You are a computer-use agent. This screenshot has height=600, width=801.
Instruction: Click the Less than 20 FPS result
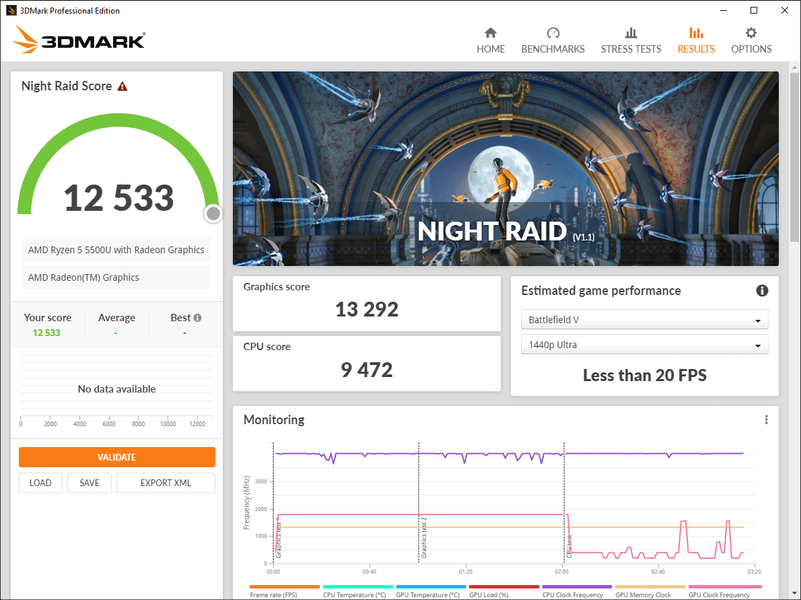(x=645, y=375)
